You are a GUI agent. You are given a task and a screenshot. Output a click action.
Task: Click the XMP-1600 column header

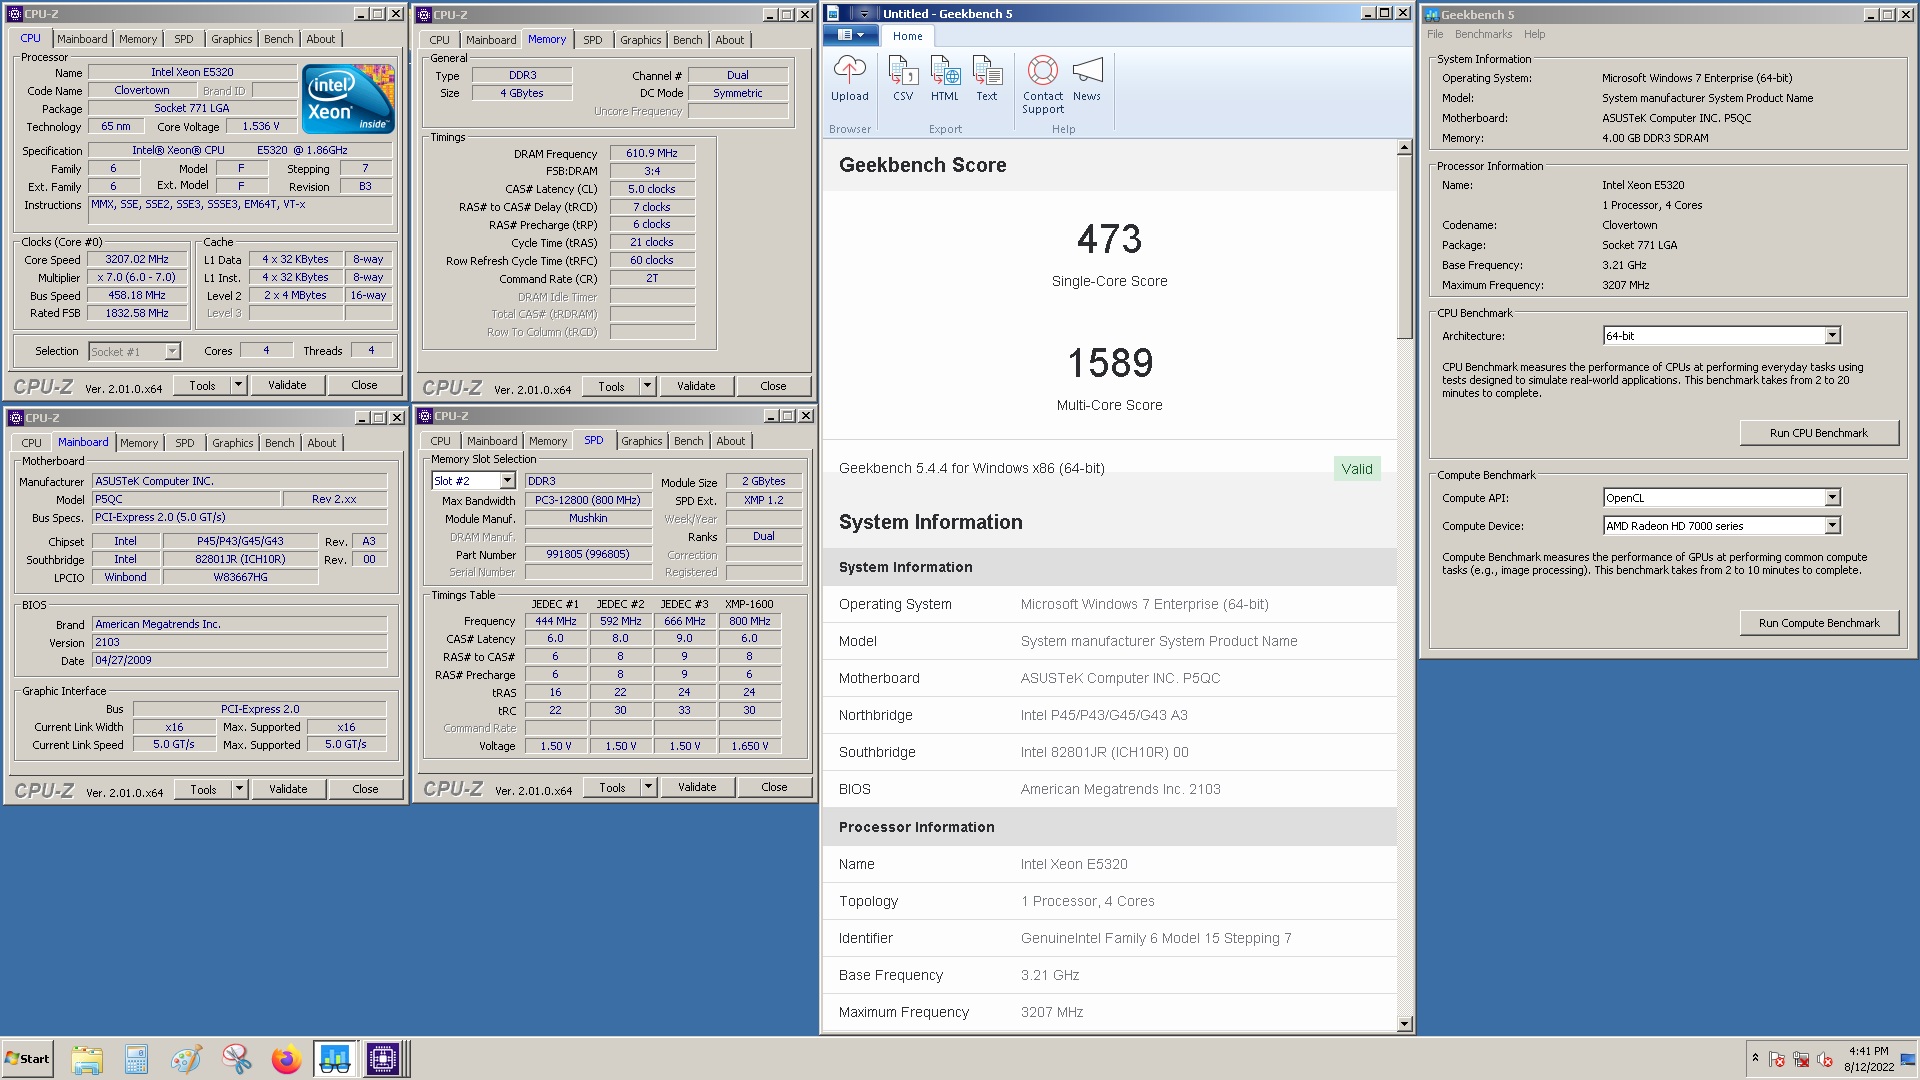tap(749, 604)
